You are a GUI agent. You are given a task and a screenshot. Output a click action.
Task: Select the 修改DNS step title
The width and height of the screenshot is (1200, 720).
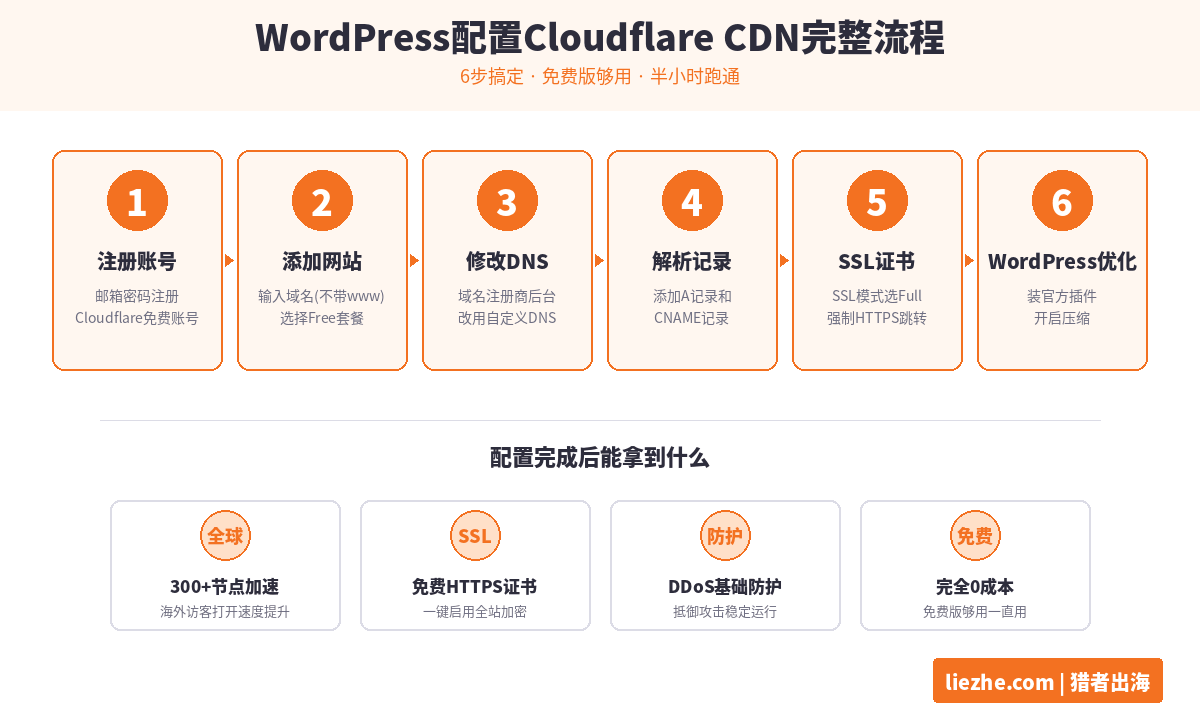click(x=507, y=262)
